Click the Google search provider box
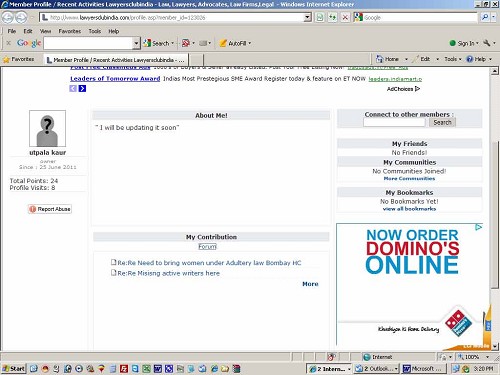The height and width of the screenshot is (375, 500). pos(419,17)
